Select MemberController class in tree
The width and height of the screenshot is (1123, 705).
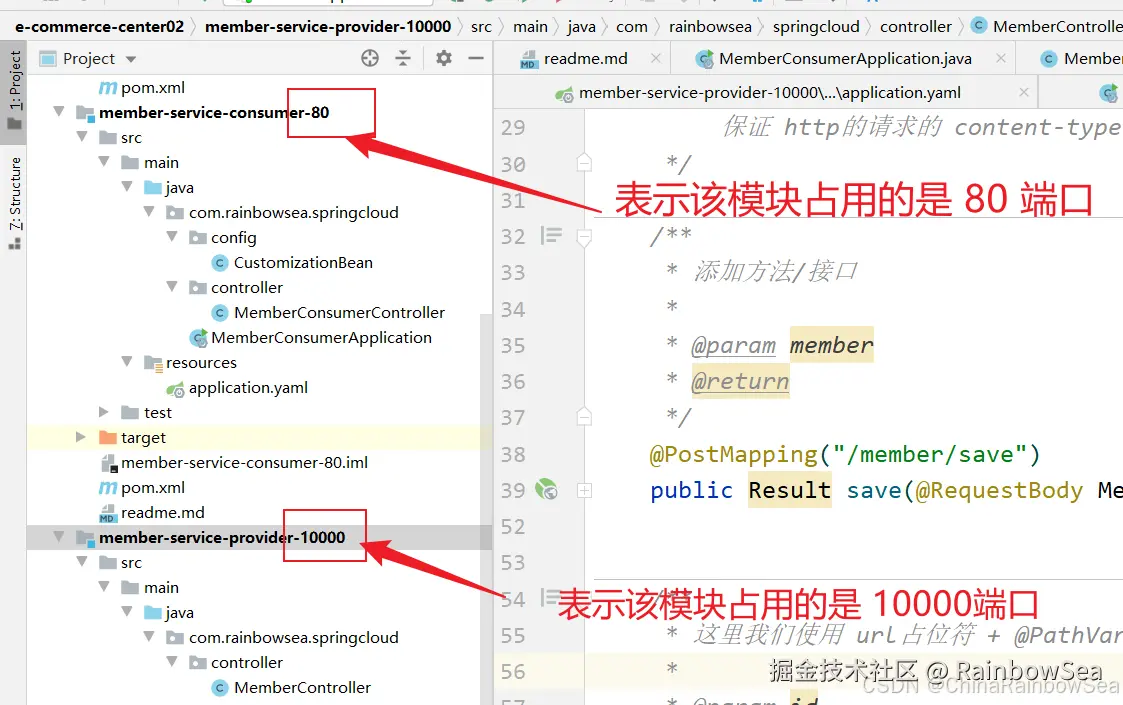pos(302,687)
